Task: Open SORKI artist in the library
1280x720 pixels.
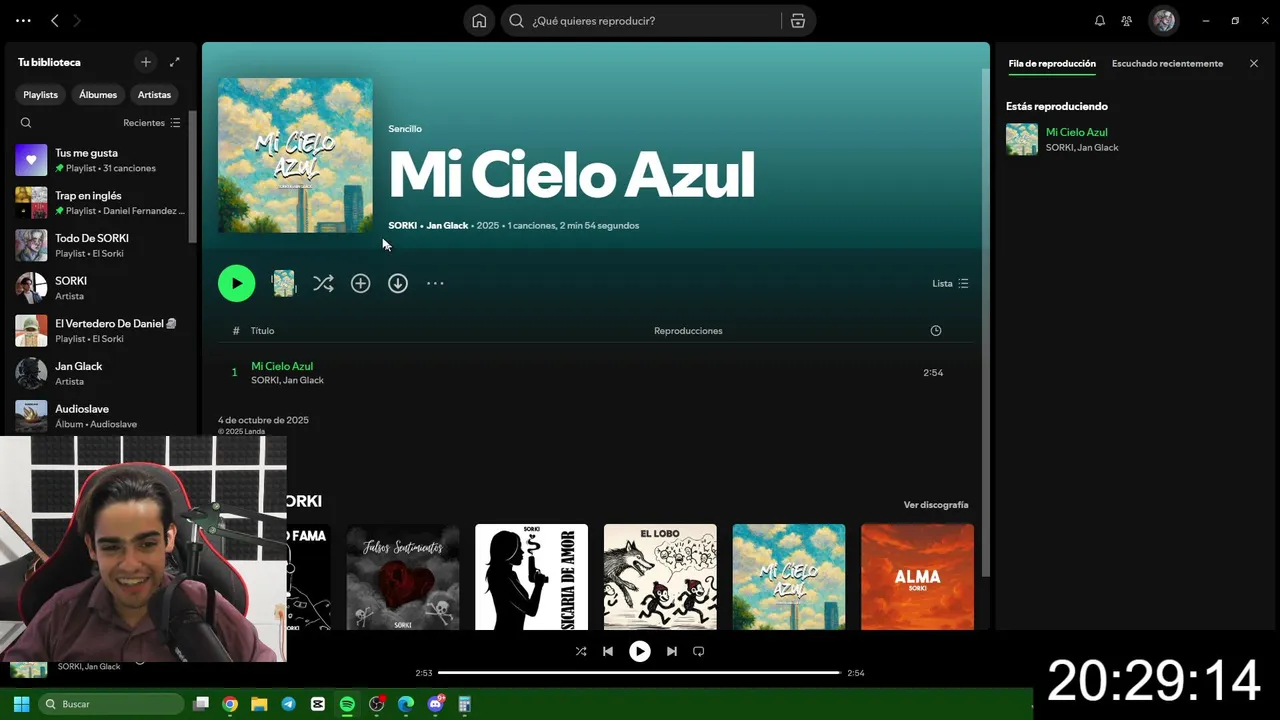Action: click(100, 288)
